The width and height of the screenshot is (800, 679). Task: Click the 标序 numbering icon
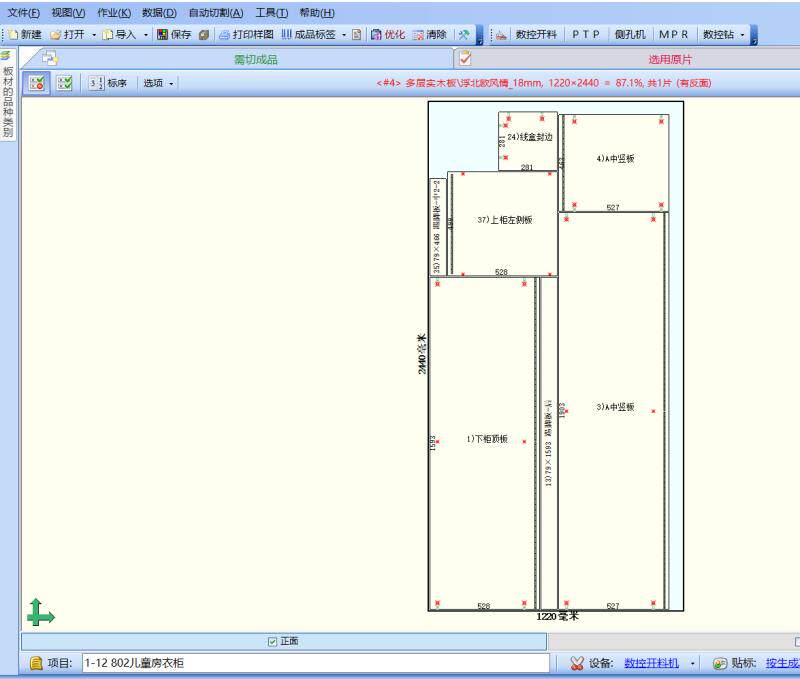[96, 83]
